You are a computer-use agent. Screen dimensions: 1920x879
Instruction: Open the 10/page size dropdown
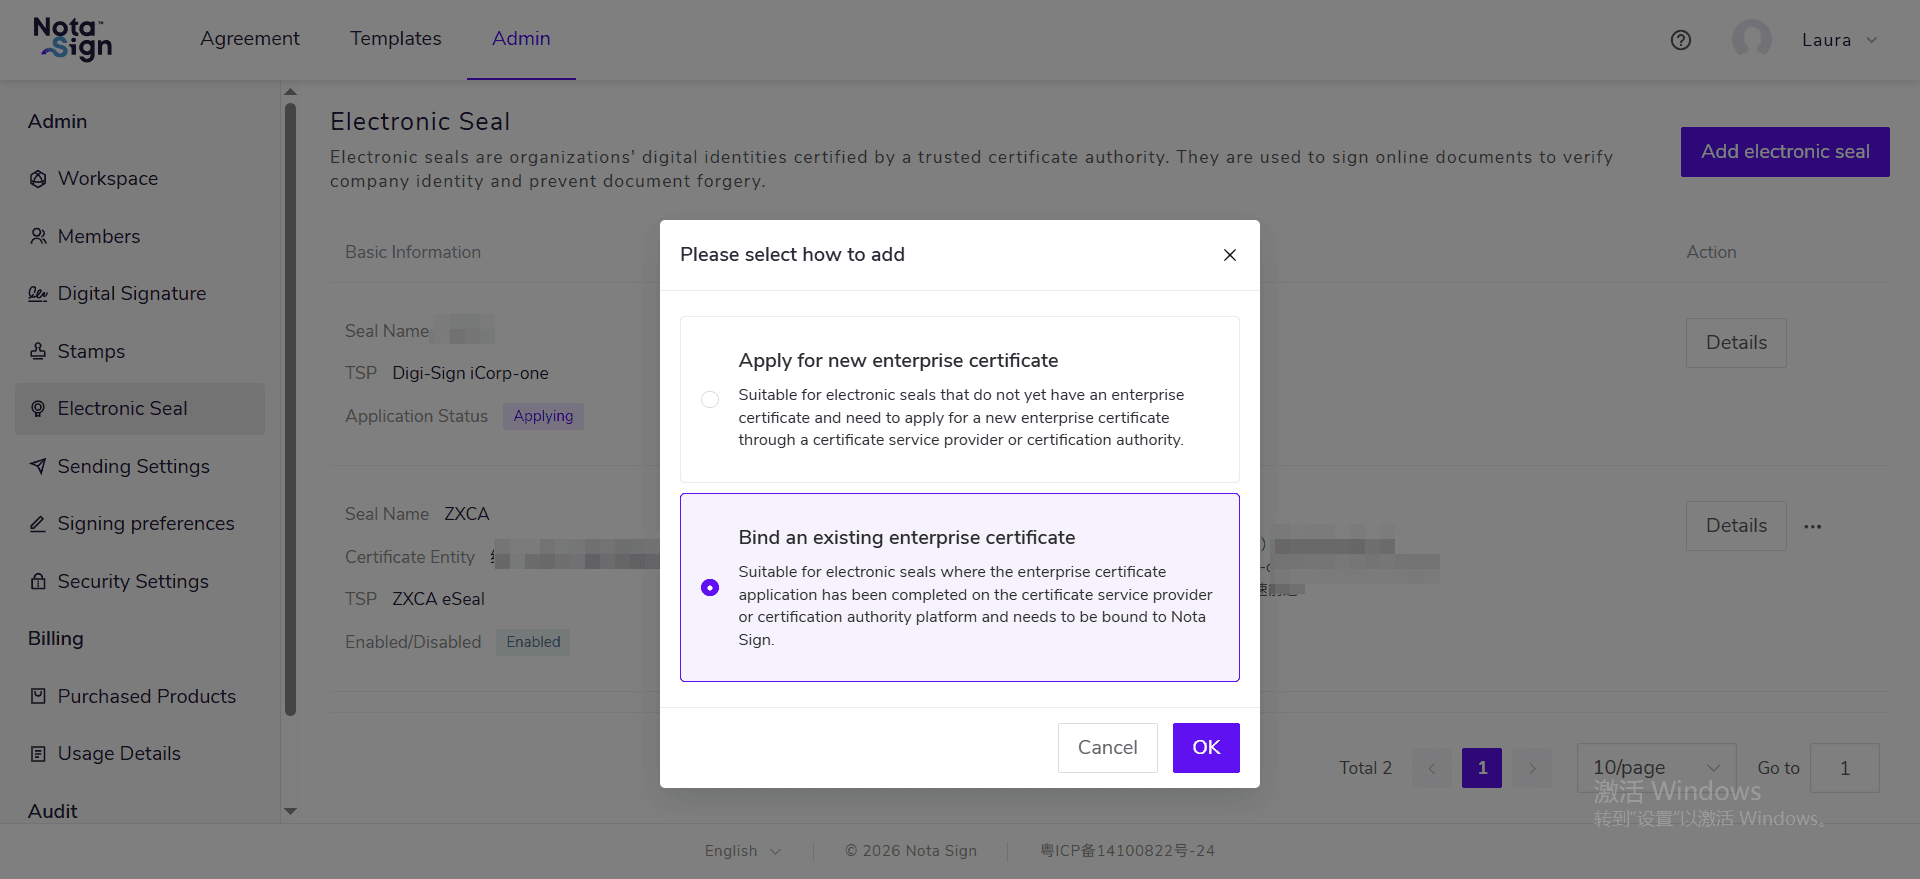pyautogui.click(x=1656, y=768)
